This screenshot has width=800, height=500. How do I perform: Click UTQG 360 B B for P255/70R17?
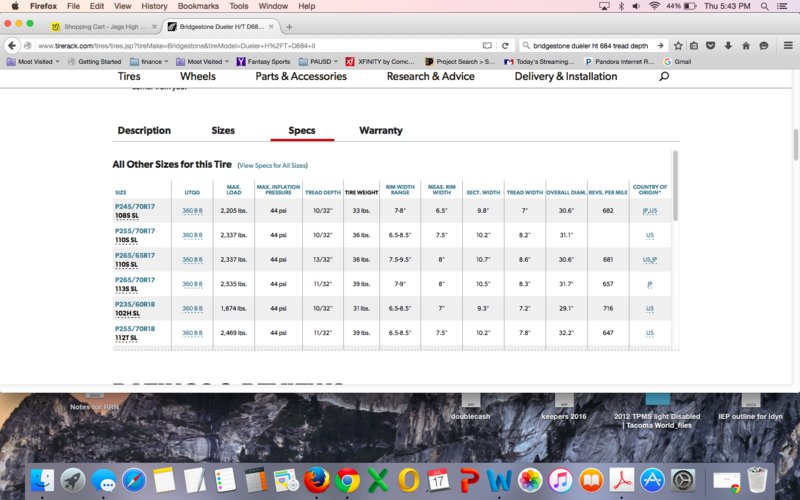pos(192,235)
